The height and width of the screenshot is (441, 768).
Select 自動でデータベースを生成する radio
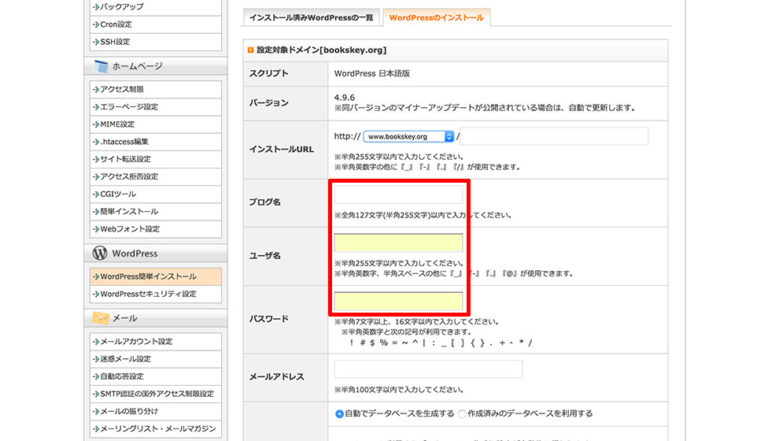[x=339, y=414]
